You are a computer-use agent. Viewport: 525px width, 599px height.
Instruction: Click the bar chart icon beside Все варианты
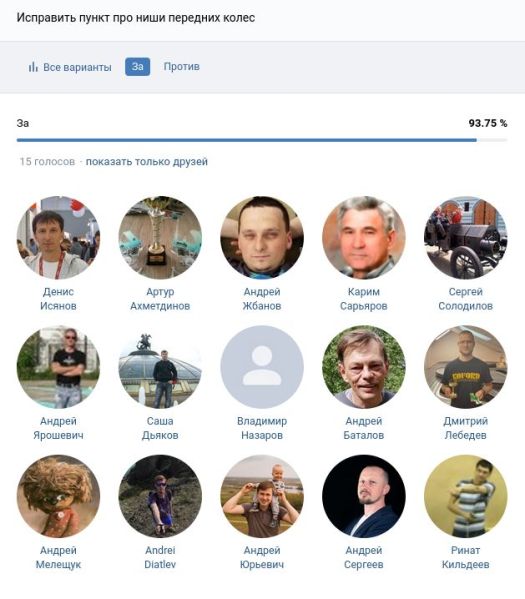pos(33,67)
